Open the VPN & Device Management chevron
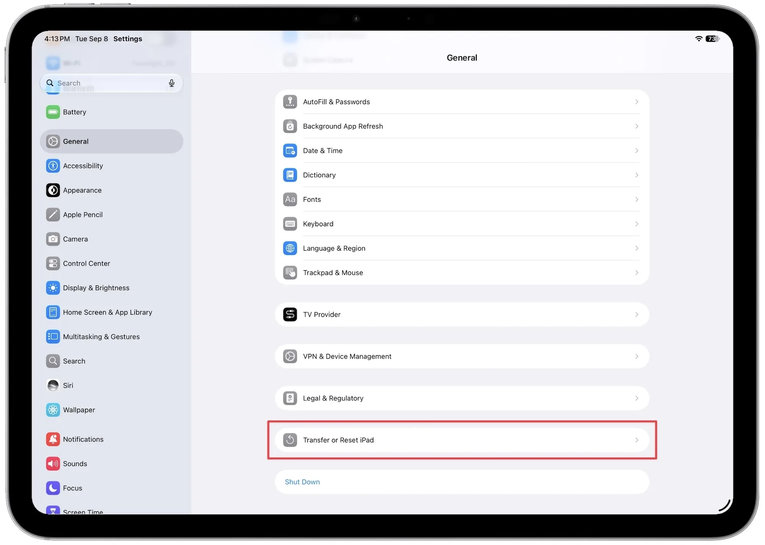765x545 pixels. (x=637, y=357)
